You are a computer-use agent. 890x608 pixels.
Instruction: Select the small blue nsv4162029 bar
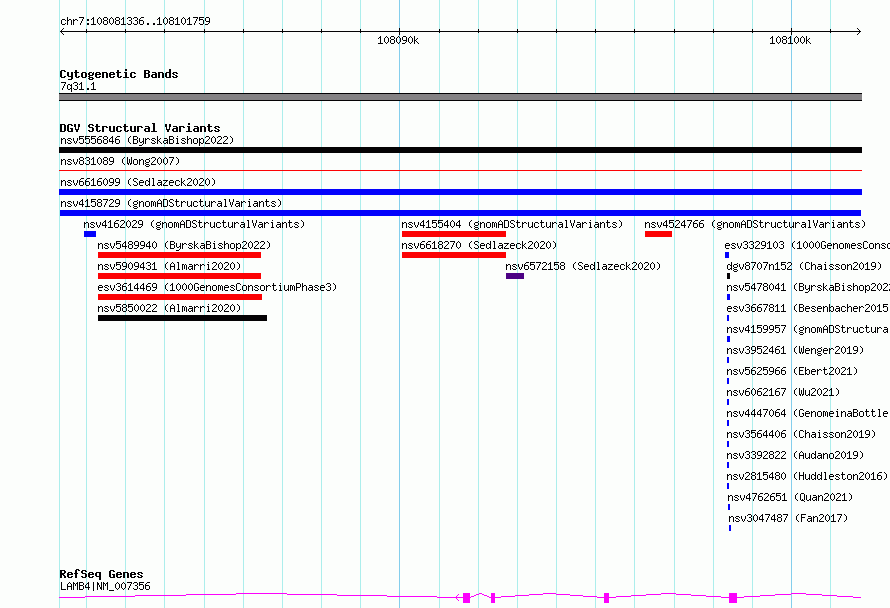90,234
